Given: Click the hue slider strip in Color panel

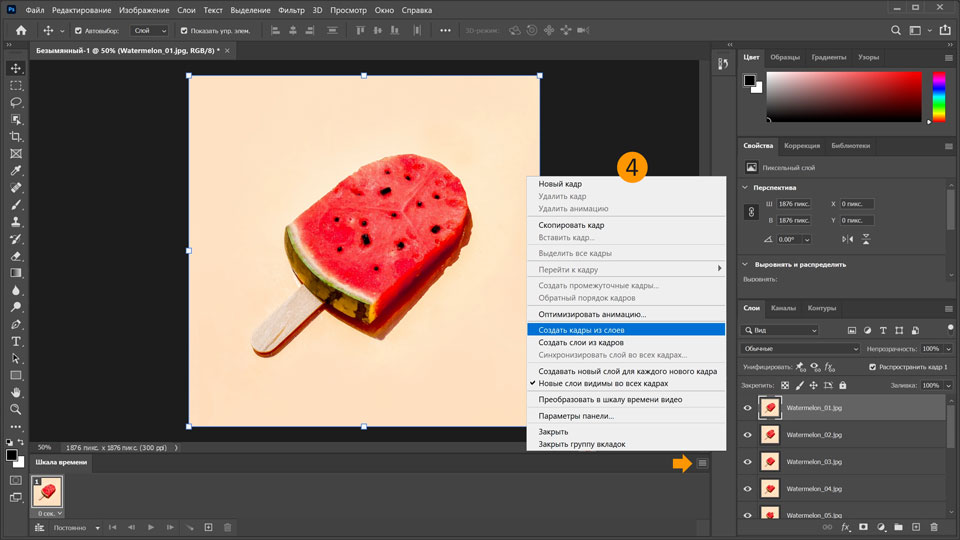Looking at the screenshot, I should (x=939, y=97).
